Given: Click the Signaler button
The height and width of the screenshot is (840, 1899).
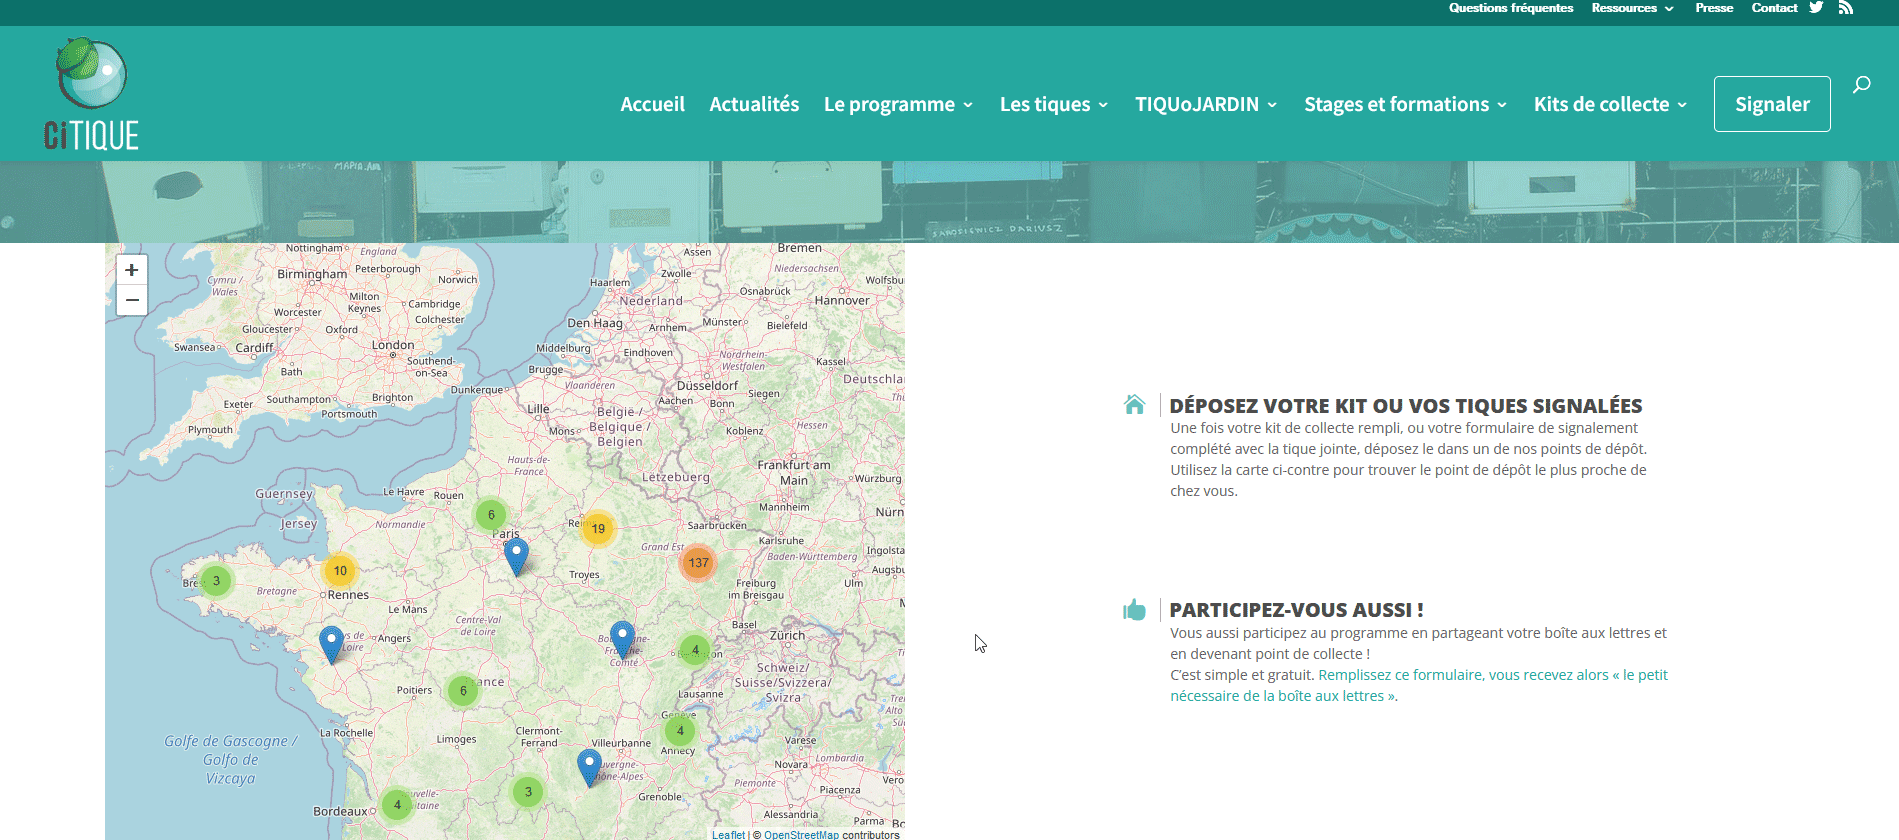Looking at the screenshot, I should click(1772, 104).
